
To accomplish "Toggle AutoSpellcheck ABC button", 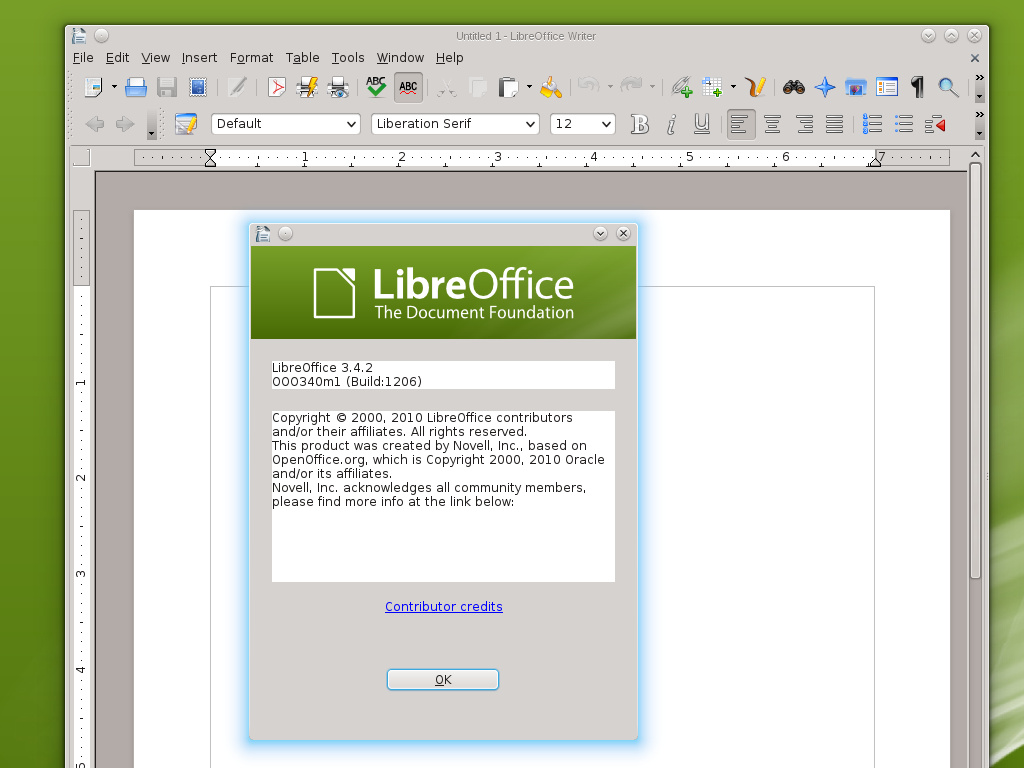I will click(x=408, y=87).
